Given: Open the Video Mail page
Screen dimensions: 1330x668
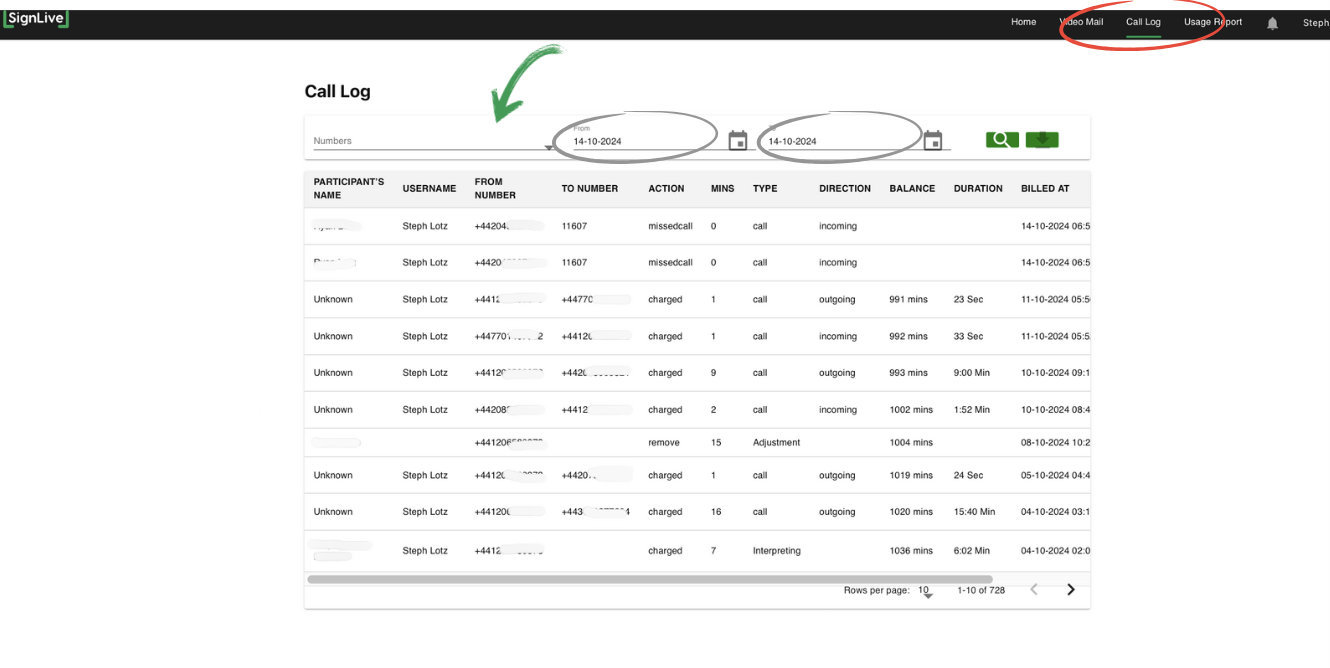Looking at the screenshot, I should pos(1081,22).
